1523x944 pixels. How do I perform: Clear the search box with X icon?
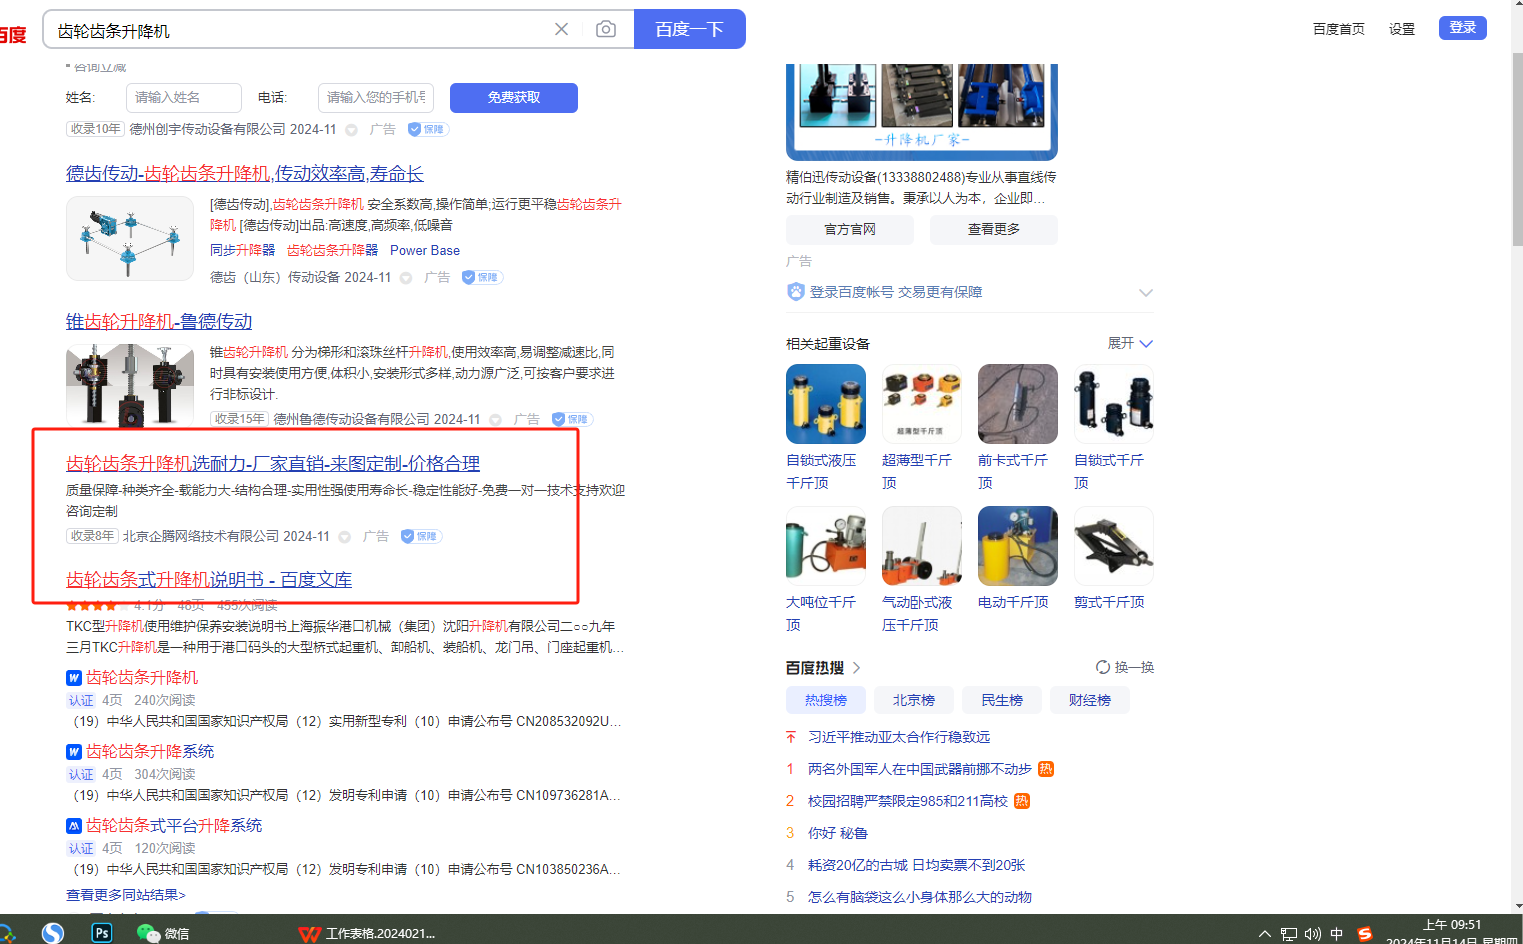pyautogui.click(x=561, y=29)
